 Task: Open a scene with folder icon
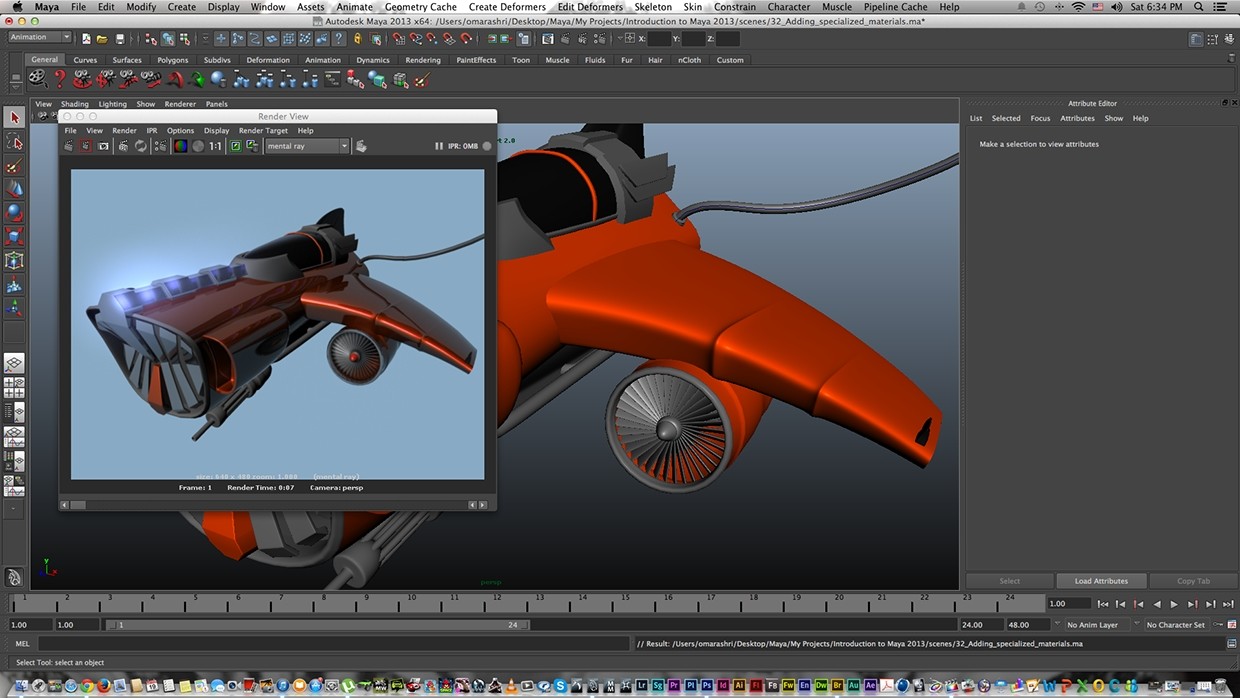pos(102,39)
